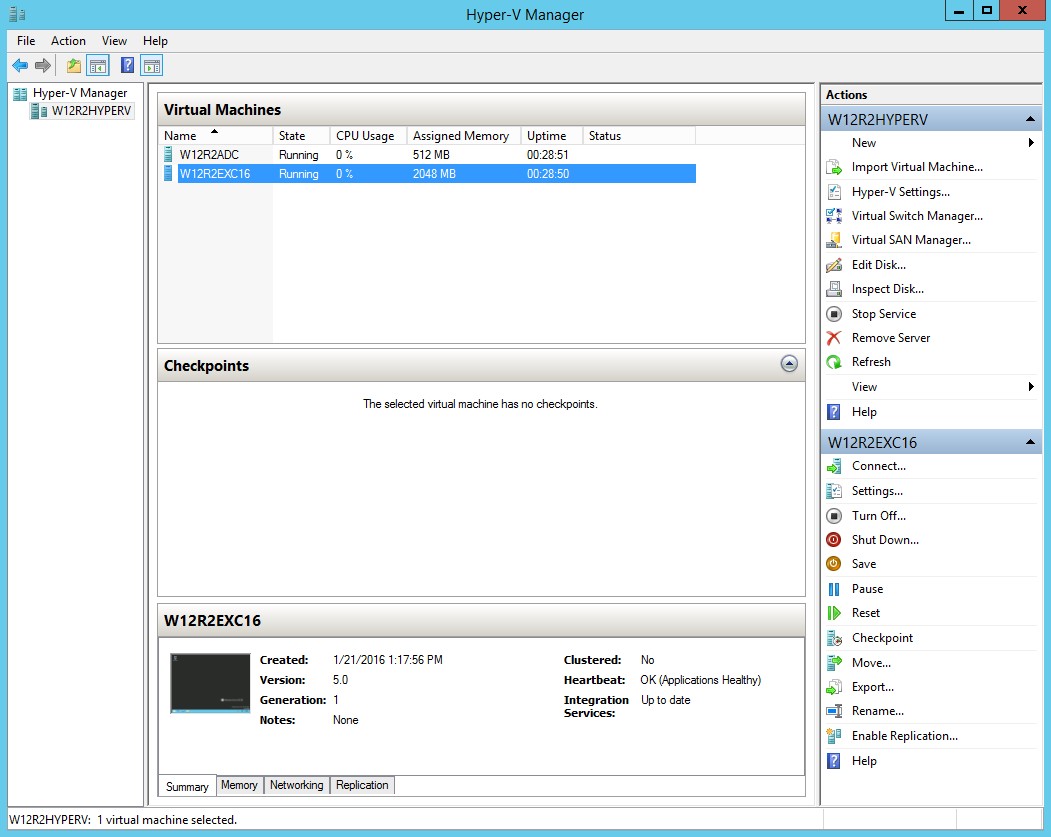This screenshot has height=837, width=1051.
Task: Click the blue Help toolbar icon
Action: 127,66
